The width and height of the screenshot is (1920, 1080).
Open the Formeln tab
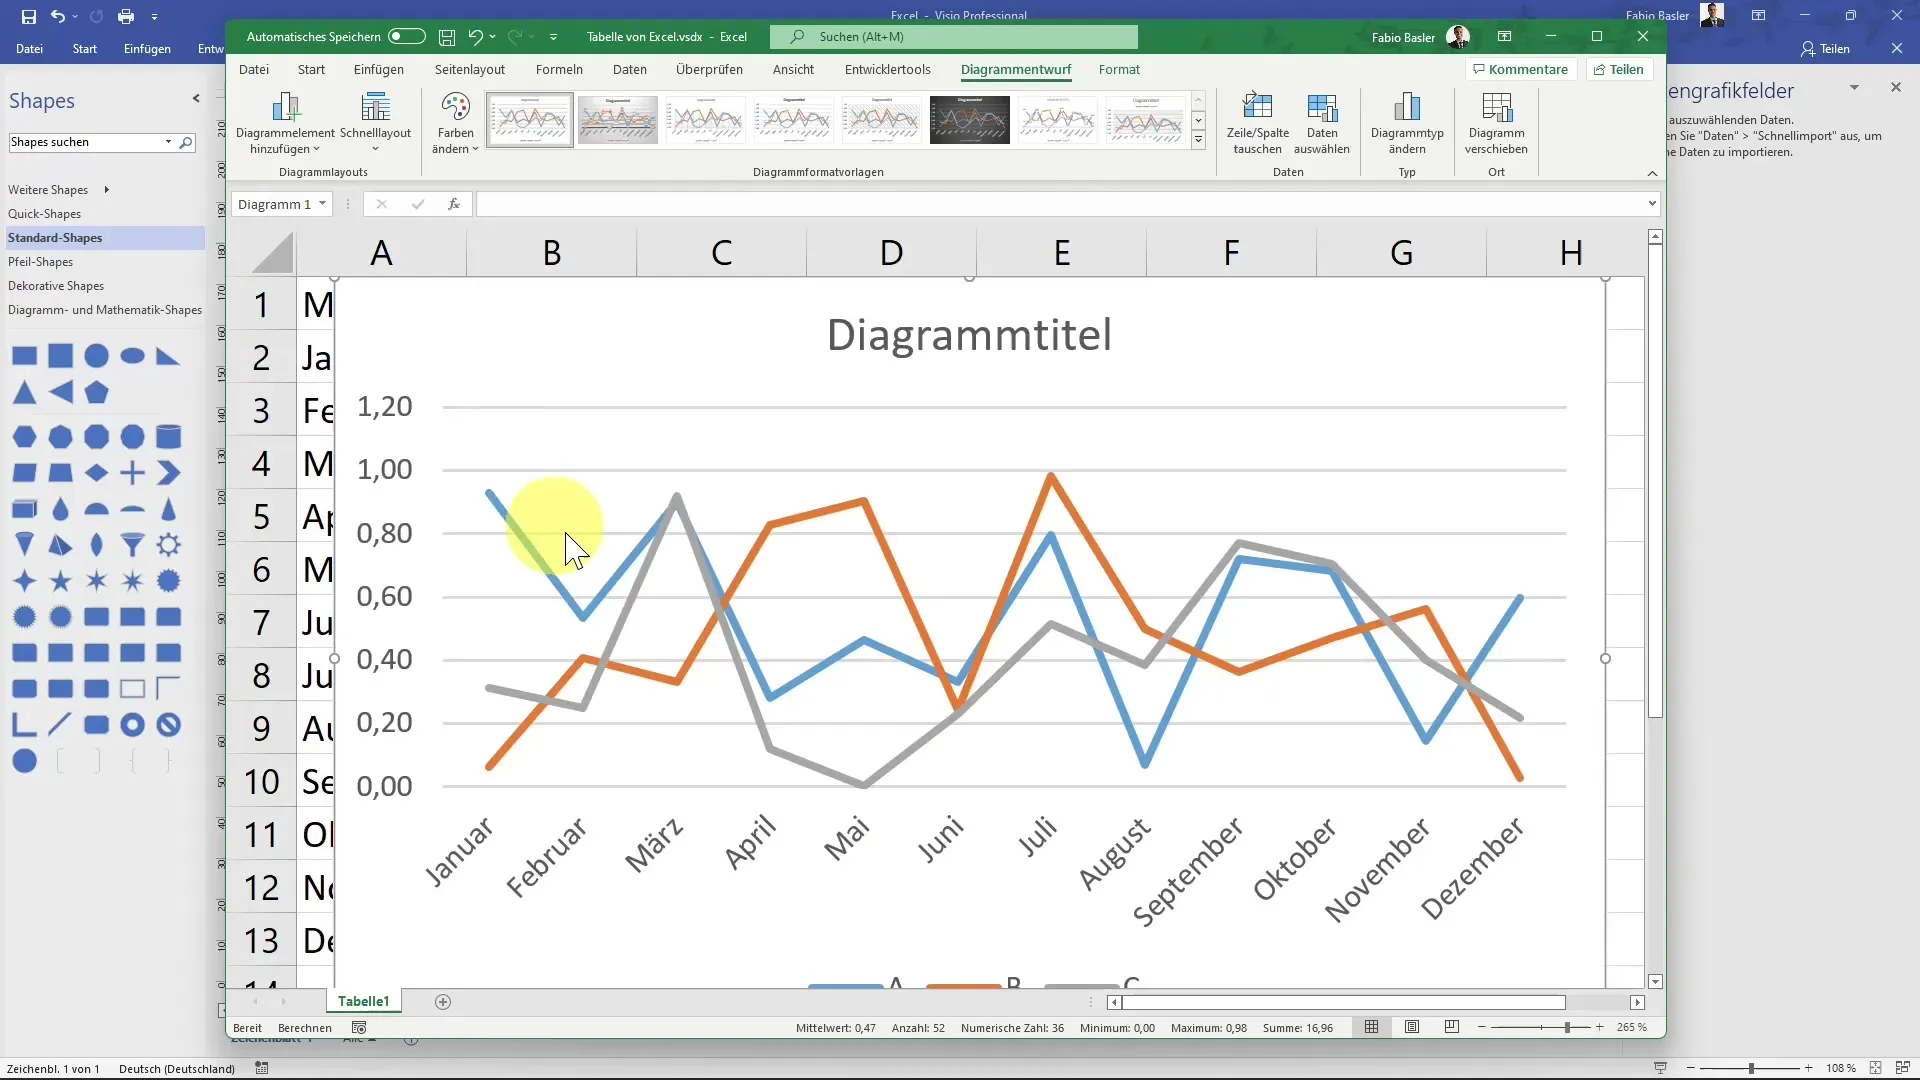(559, 70)
